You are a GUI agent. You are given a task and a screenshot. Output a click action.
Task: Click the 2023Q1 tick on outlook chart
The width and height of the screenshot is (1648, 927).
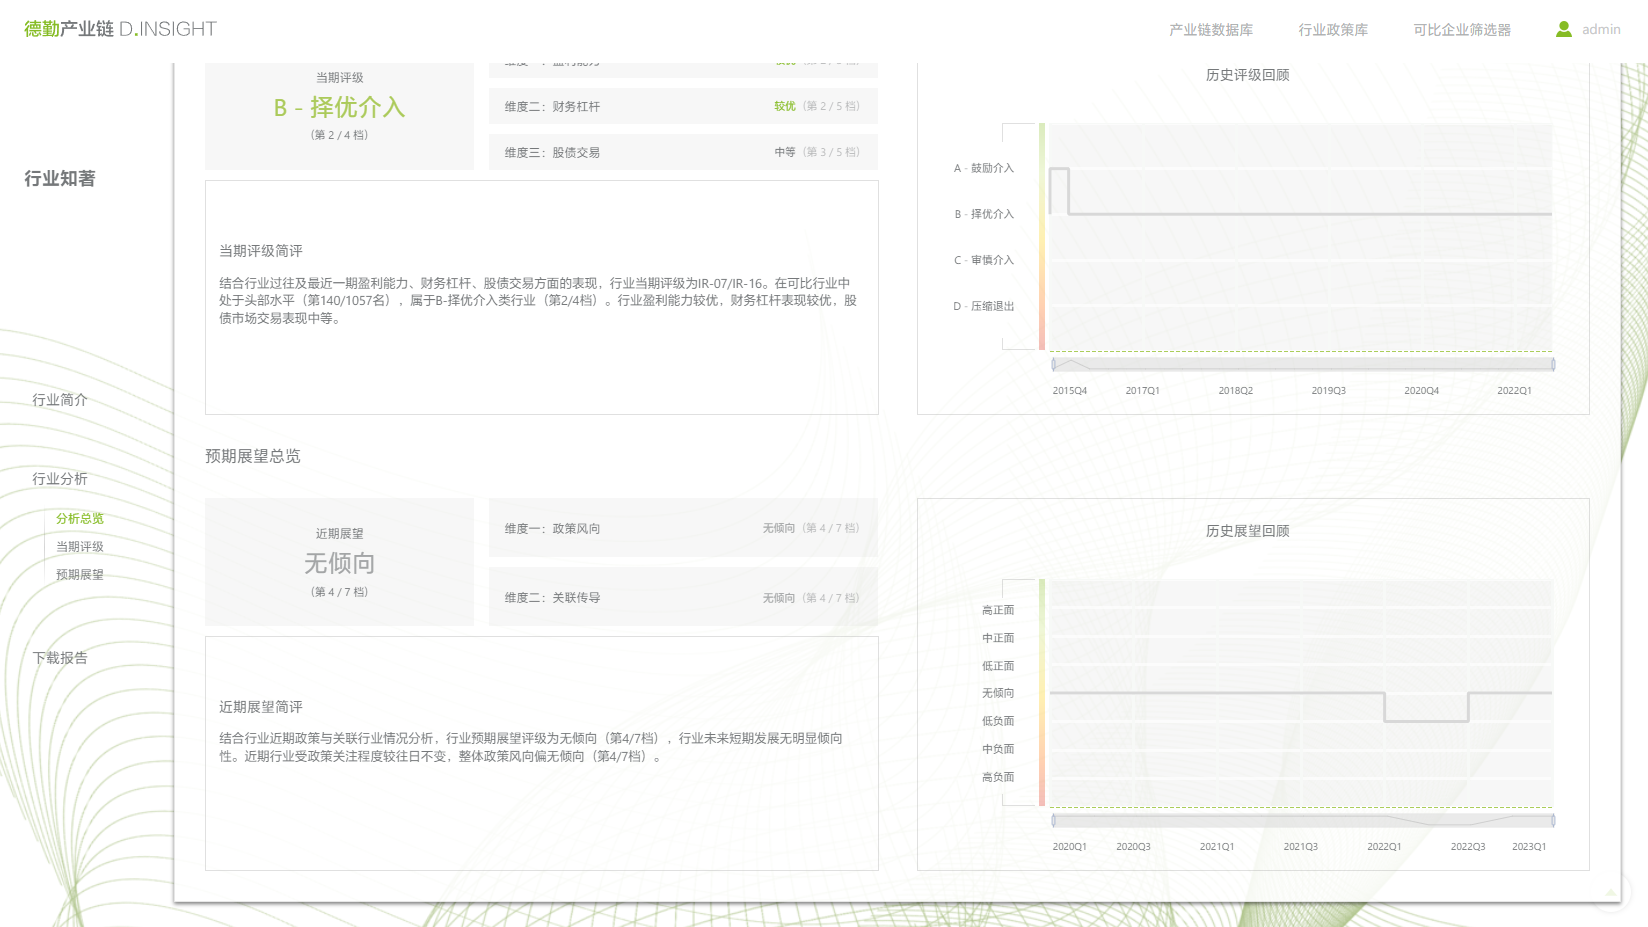(1529, 847)
